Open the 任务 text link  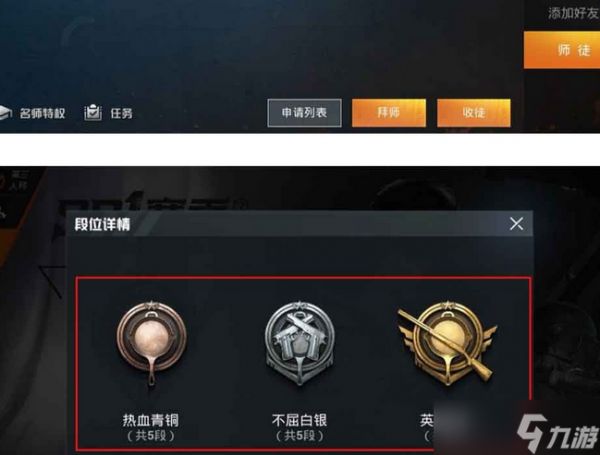tap(121, 113)
